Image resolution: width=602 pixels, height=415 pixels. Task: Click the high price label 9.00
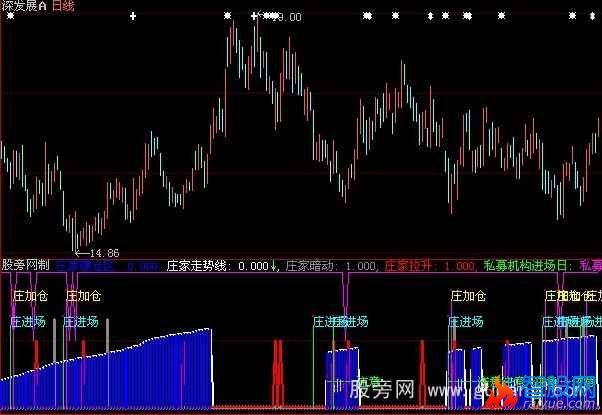pos(289,17)
